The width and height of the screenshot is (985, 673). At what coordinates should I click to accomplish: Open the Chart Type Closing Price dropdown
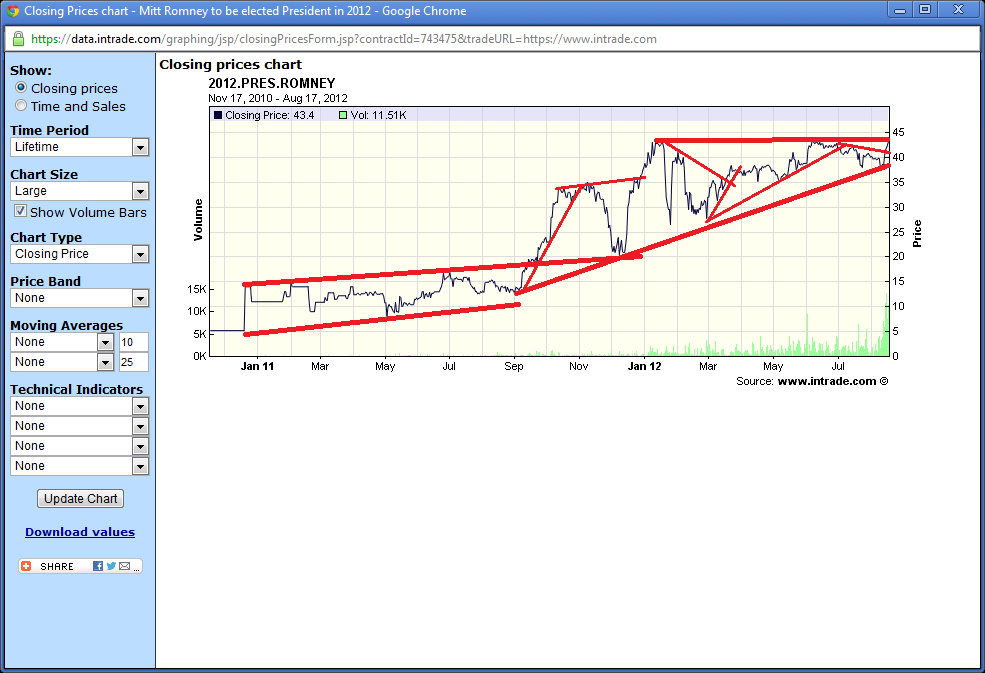click(x=80, y=254)
